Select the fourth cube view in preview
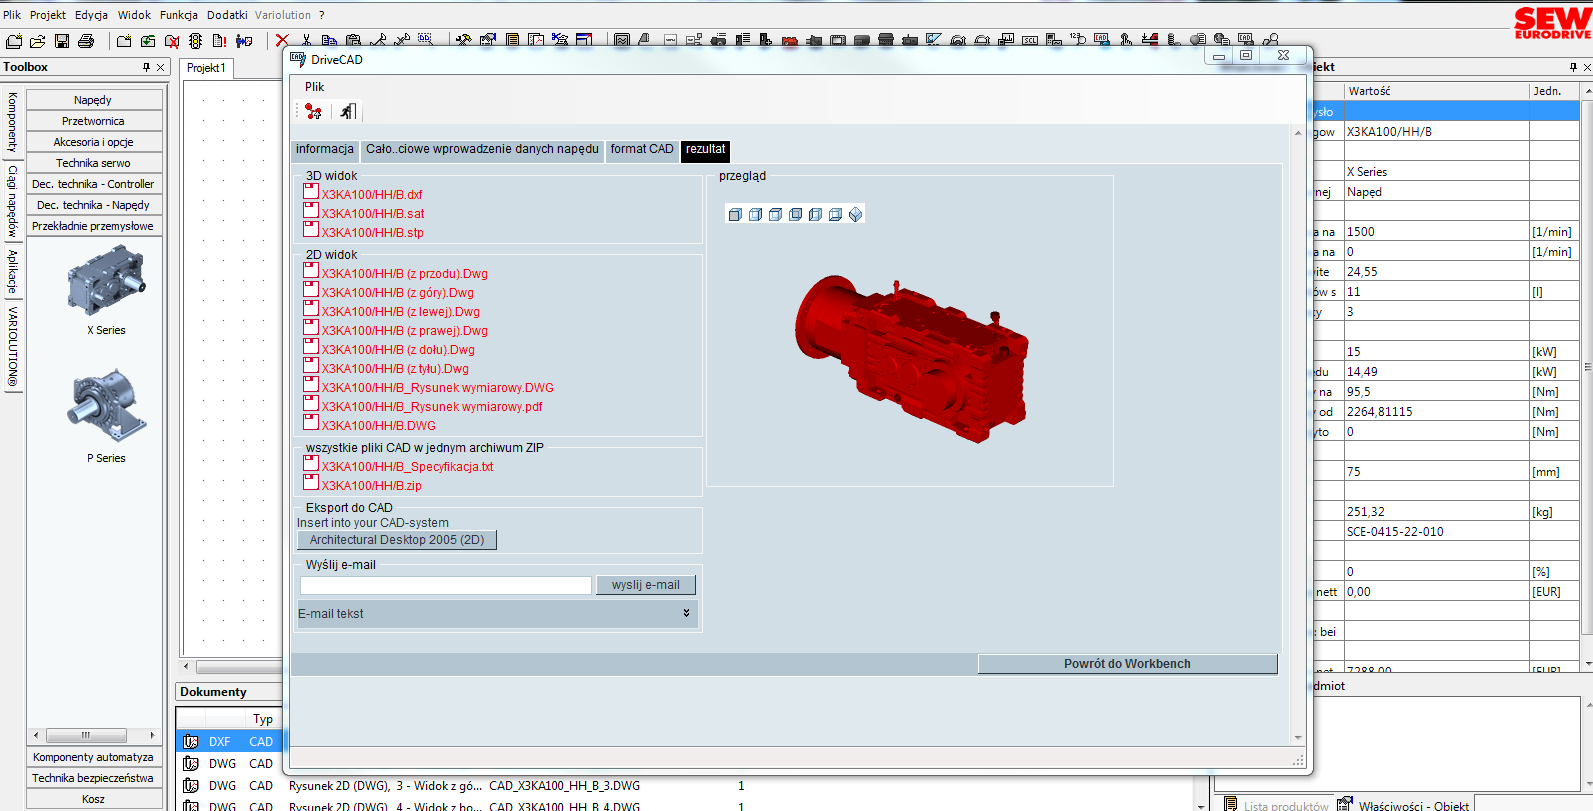Screen dimensions: 1593x811 (x=795, y=214)
